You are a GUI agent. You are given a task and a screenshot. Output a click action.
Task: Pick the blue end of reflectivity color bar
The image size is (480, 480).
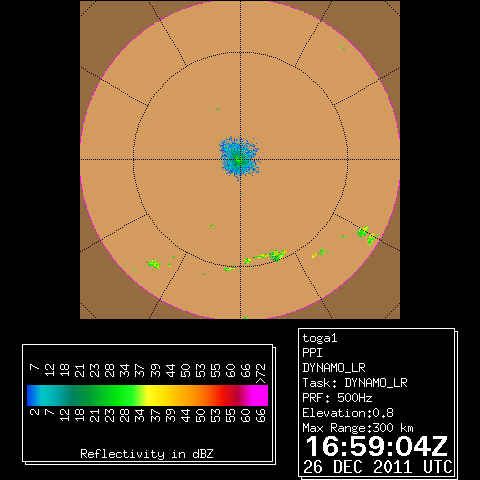point(31,395)
